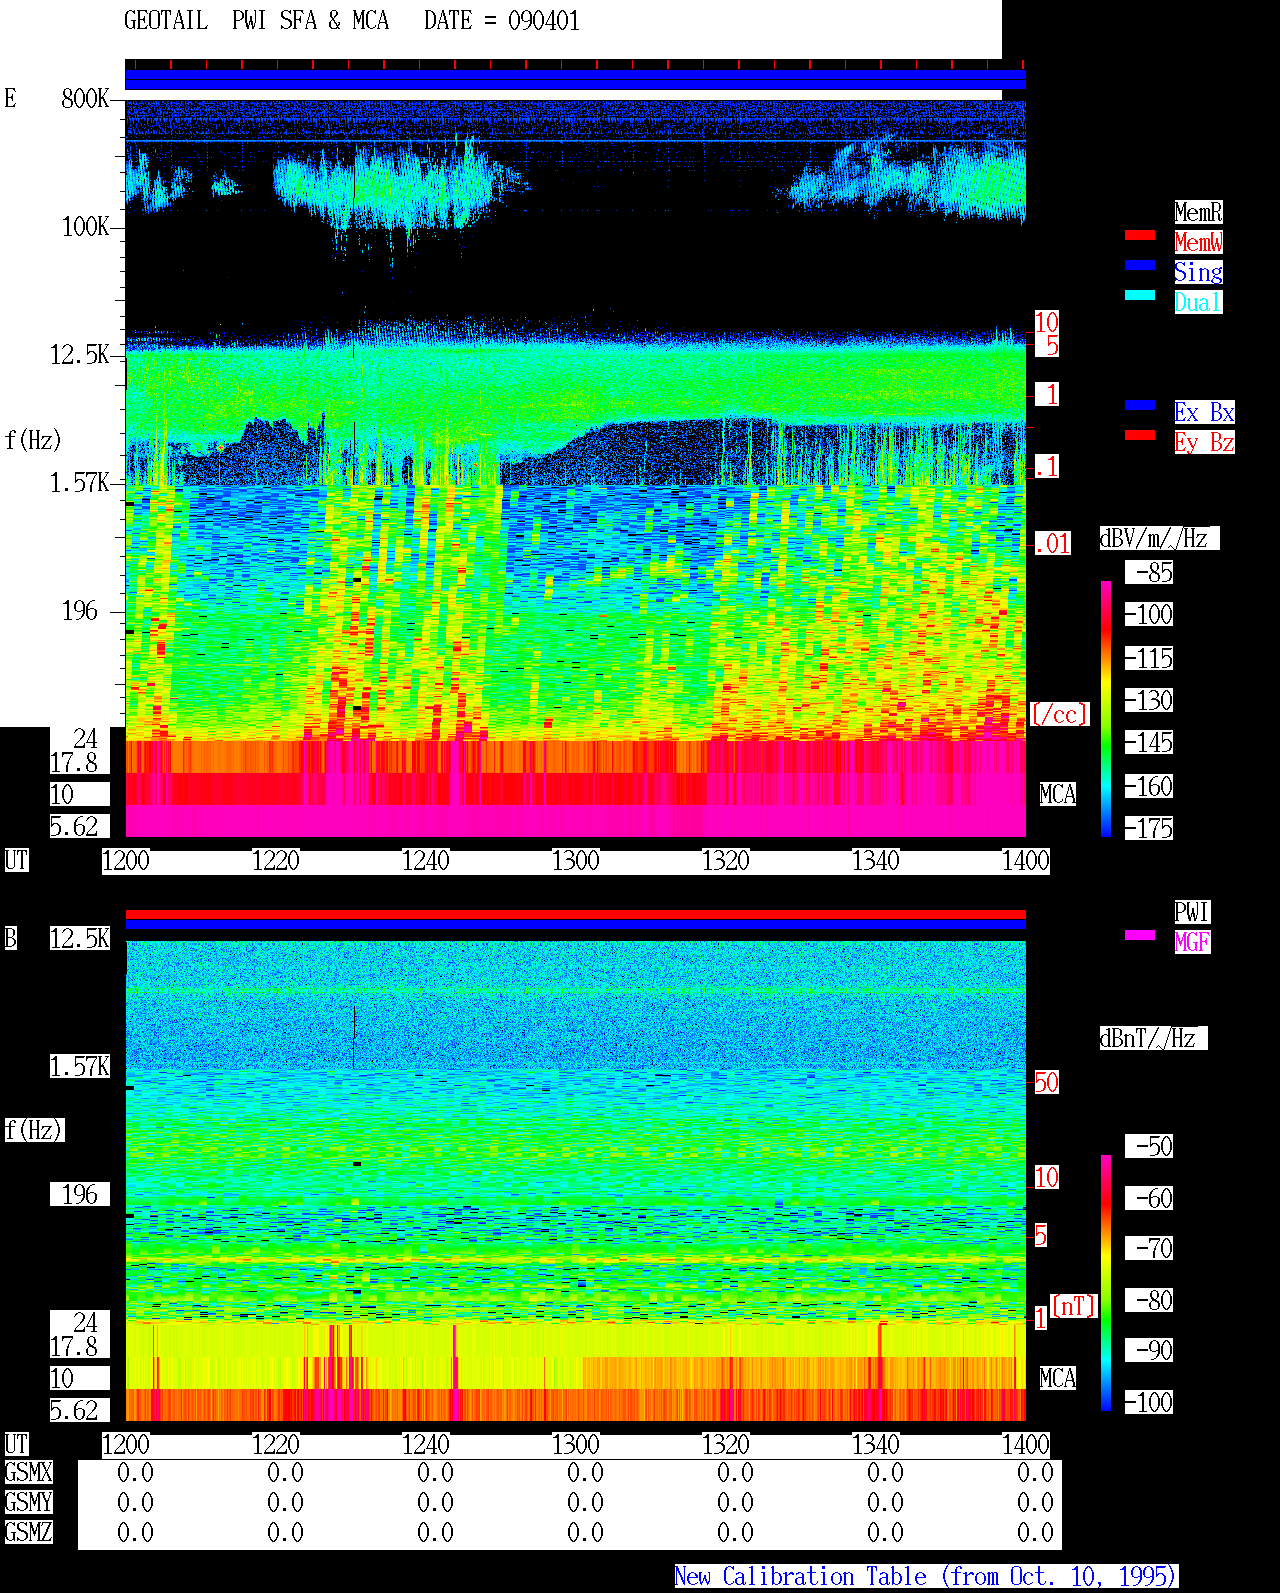Click the red status bar above B spectrogram
Screen dimensions: 1280x1593
(575, 914)
